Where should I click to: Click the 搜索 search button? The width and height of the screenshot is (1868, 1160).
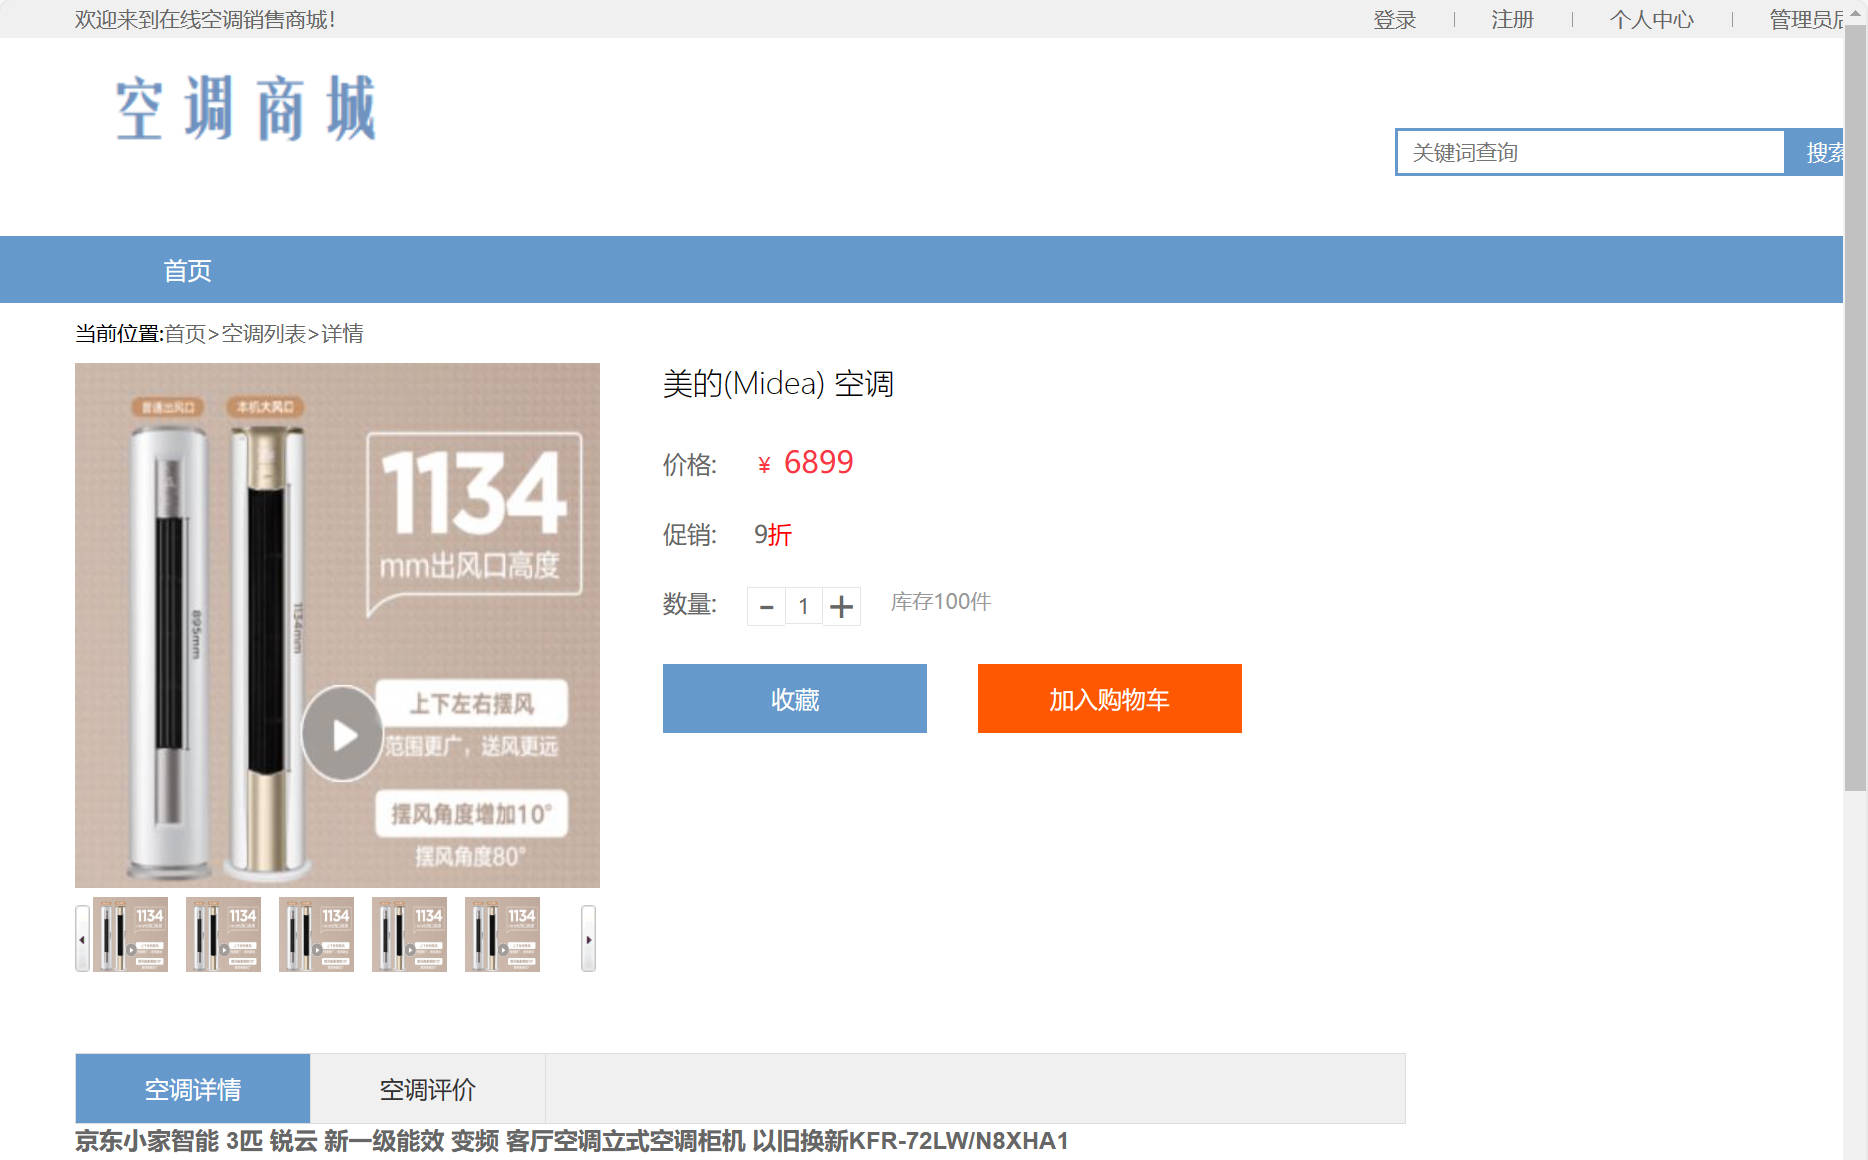[1826, 152]
